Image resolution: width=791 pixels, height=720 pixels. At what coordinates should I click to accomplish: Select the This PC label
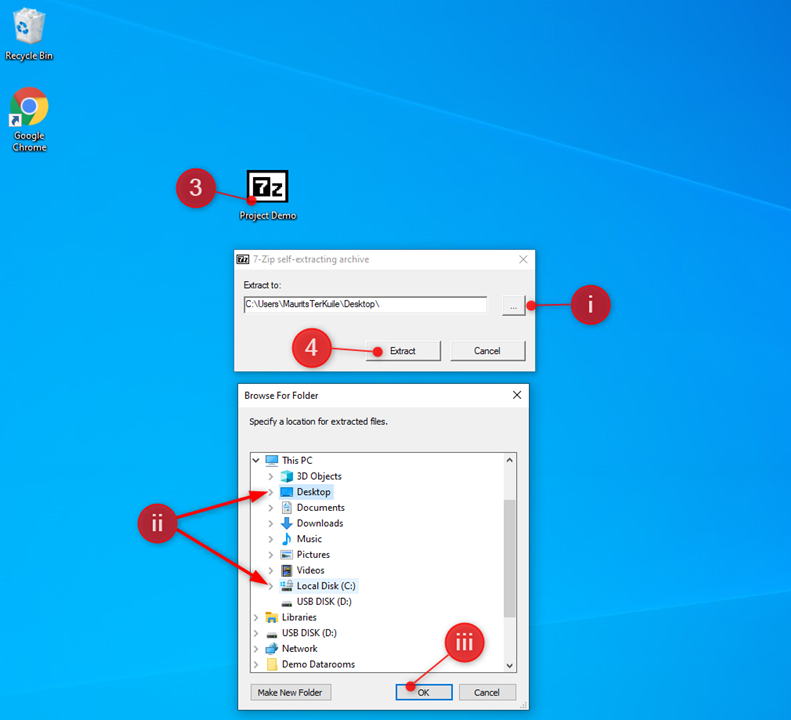click(297, 460)
